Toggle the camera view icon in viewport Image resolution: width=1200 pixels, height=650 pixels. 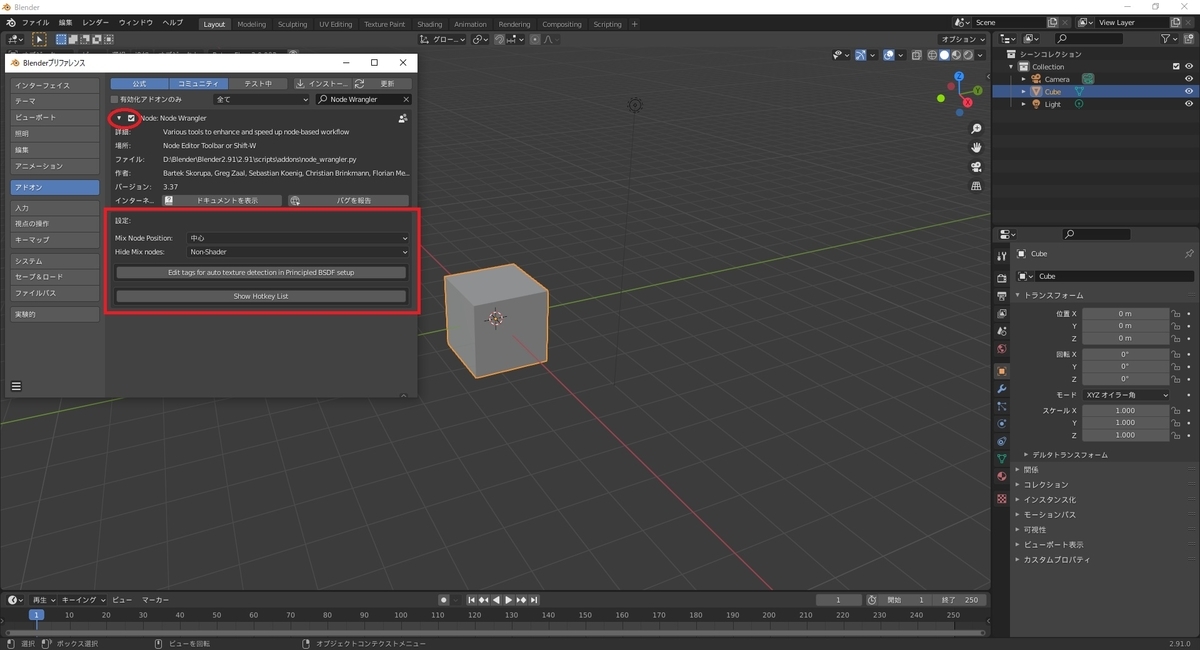pyautogui.click(x=976, y=166)
